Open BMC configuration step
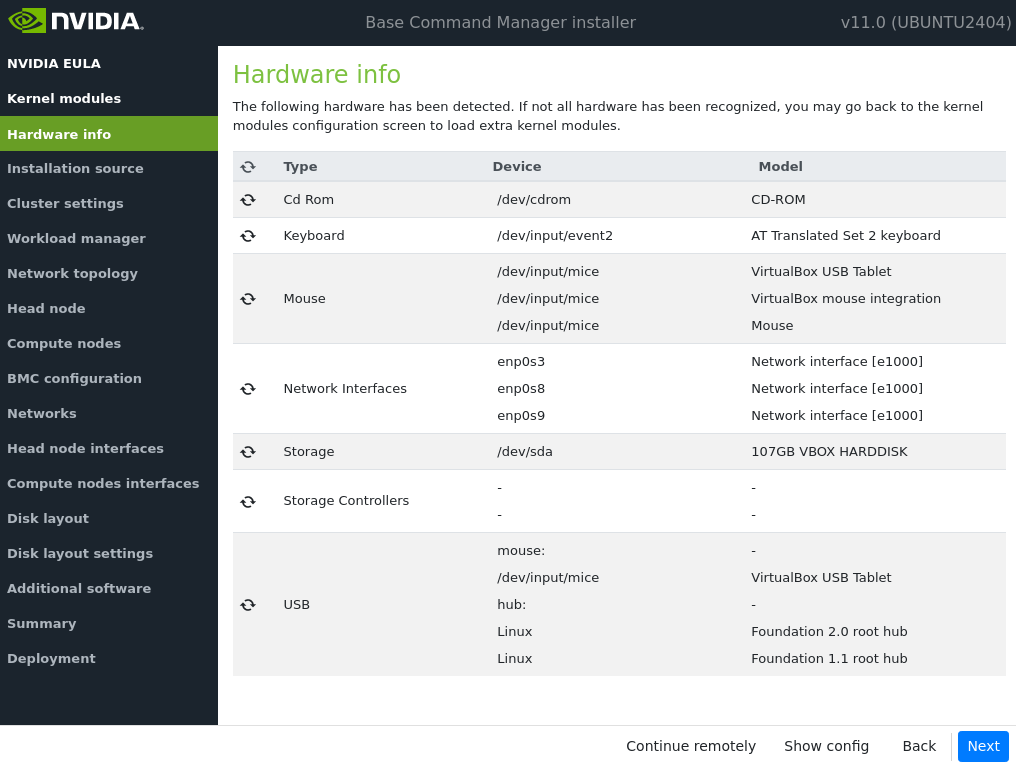Viewport: 1016px width, 763px height. (109, 378)
